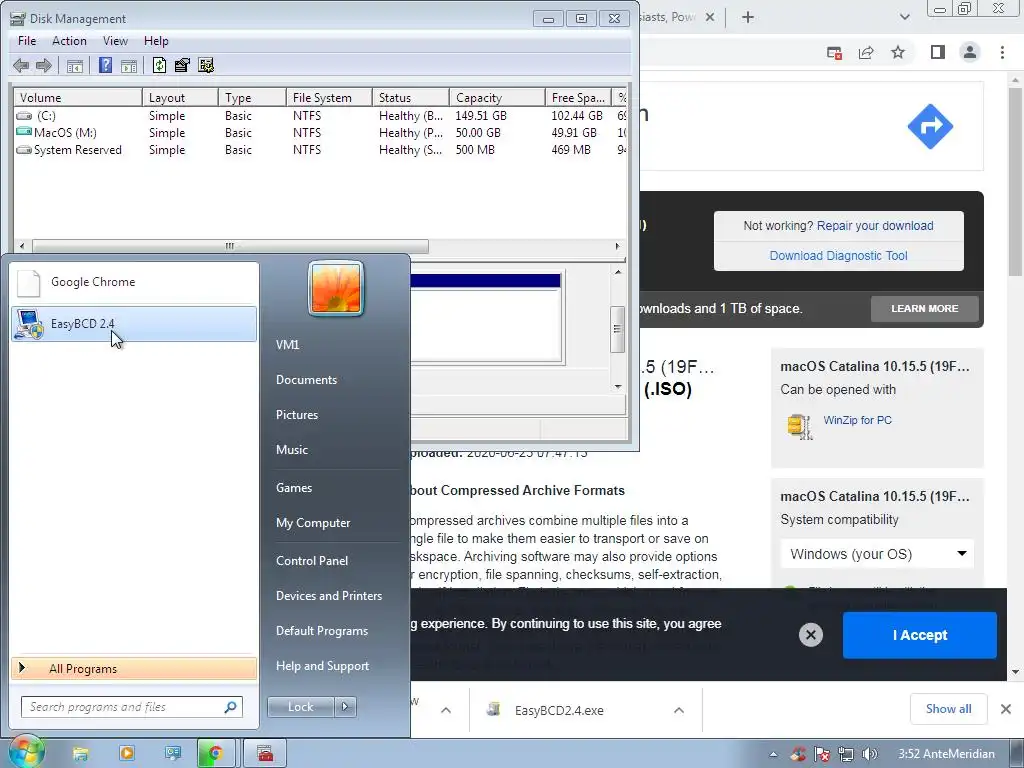Click the Action Center flag tray icon
Screen dimensions: 1024x768
click(x=822, y=754)
